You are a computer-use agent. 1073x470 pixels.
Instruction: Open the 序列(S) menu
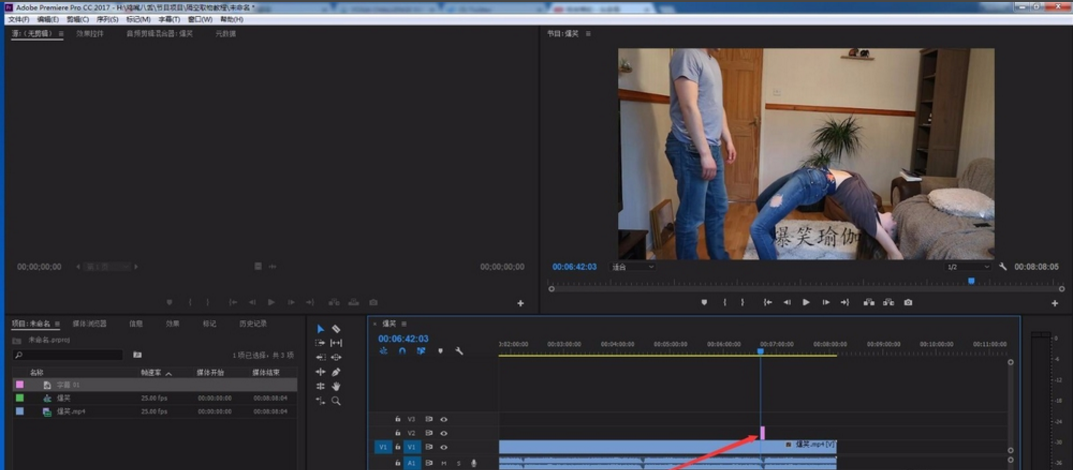(106, 19)
